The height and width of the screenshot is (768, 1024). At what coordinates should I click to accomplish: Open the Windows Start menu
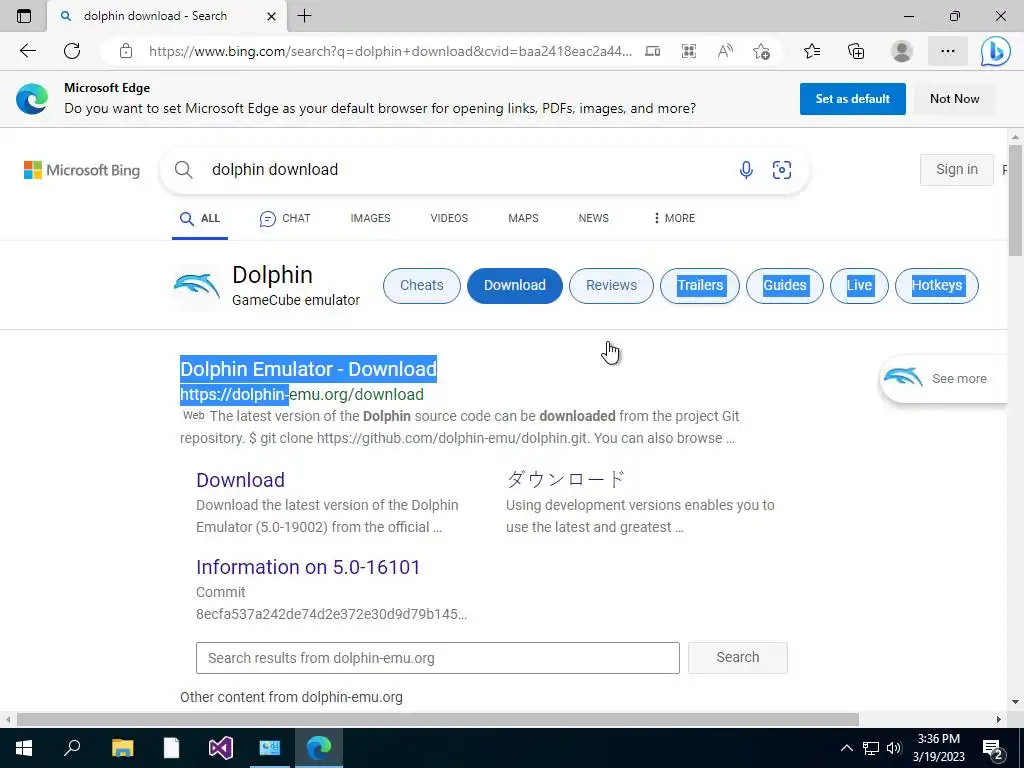click(24, 747)
